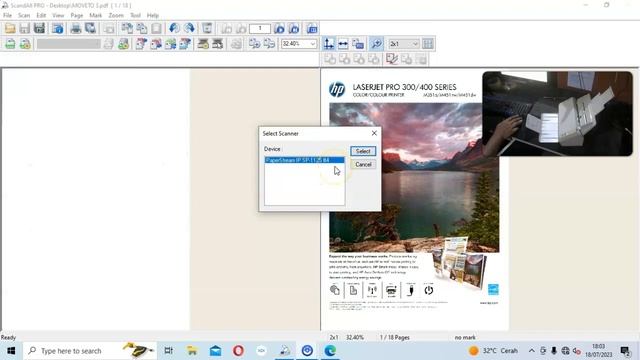Screen dimensions: 640x360
Task: Click the thumbnail grid view icon
Action: tap(428, 44)
